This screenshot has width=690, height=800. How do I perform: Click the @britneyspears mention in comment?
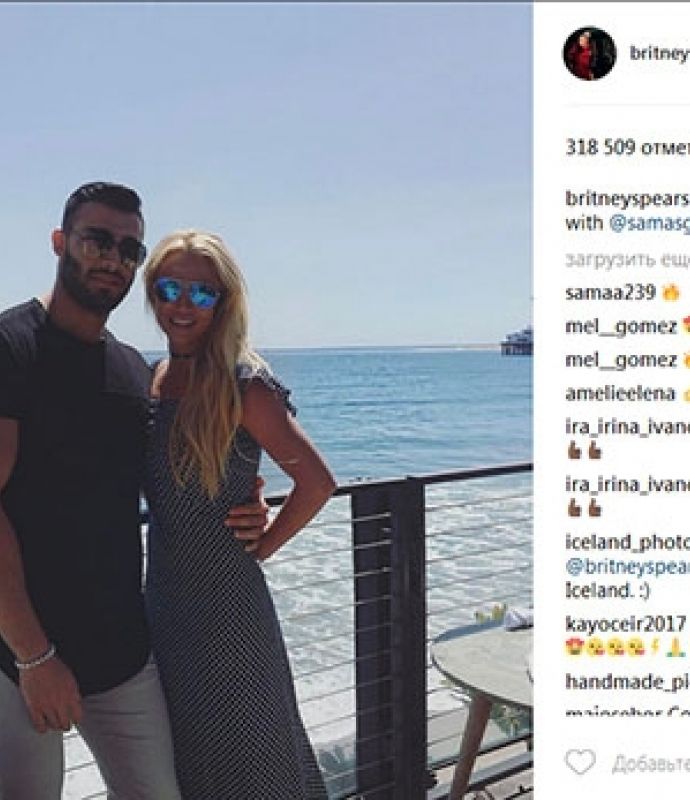coord(628,566)
